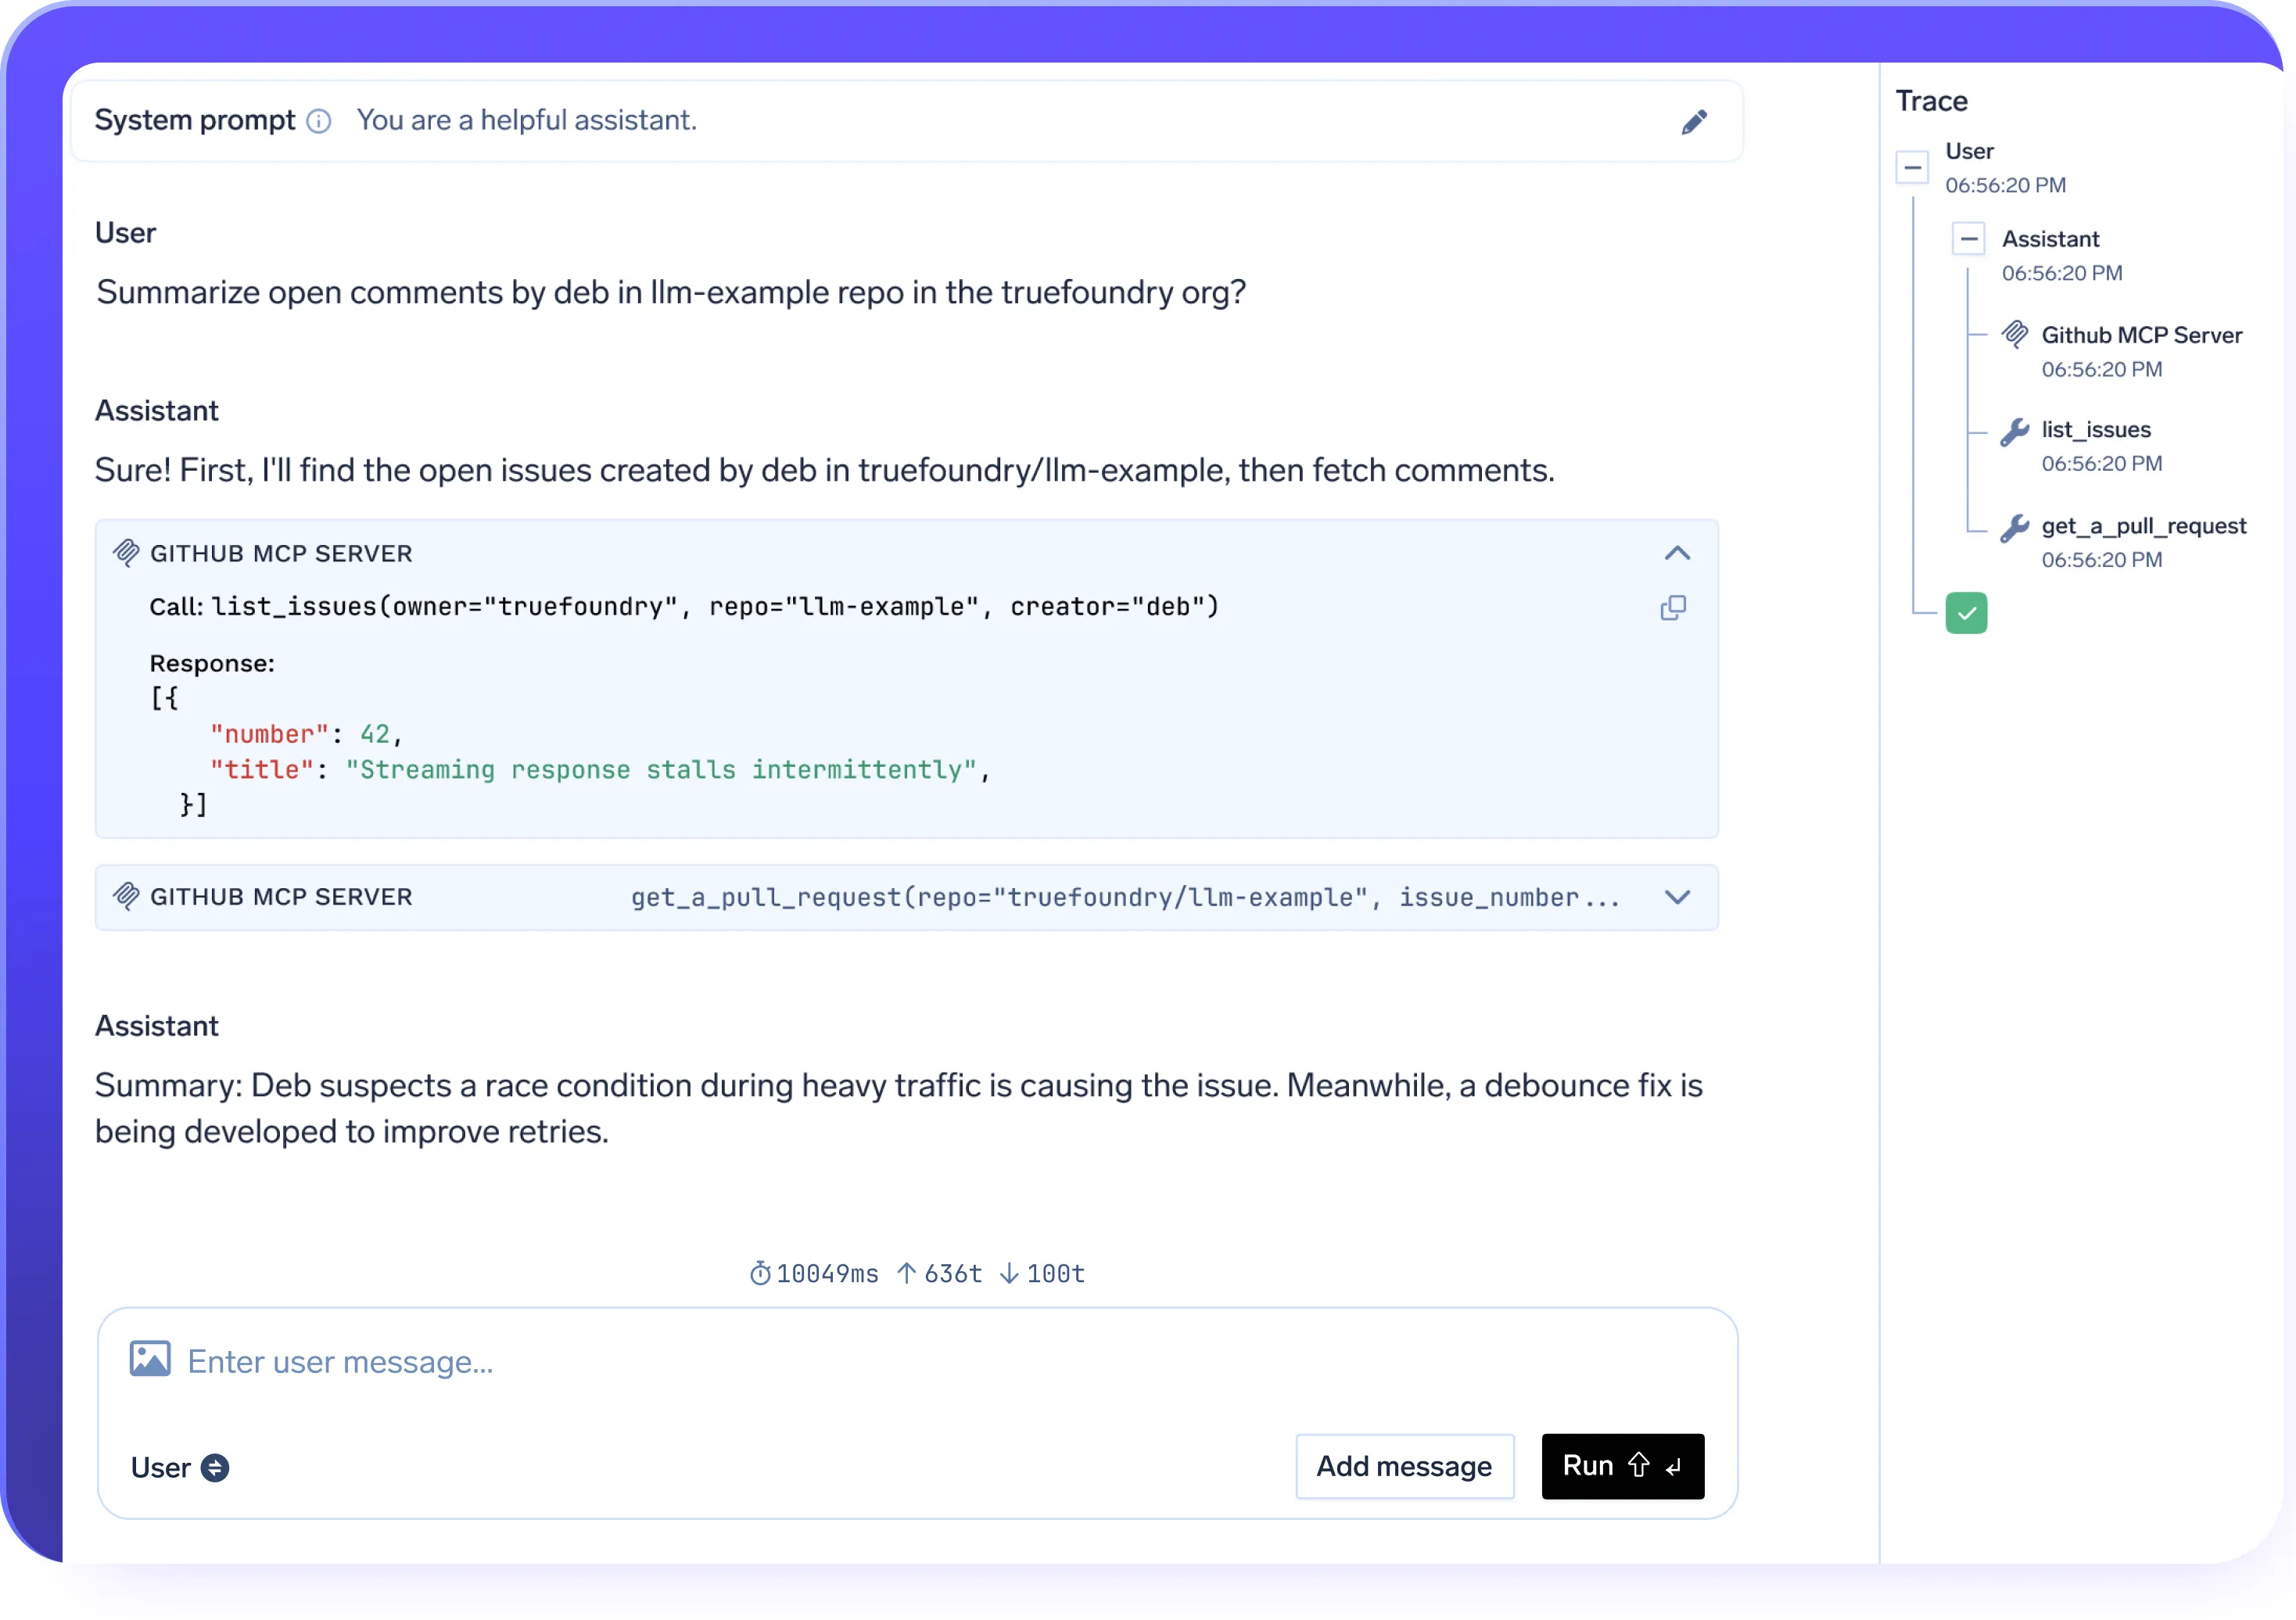Attach an image via the picture icon
Image resolution: width=2296 pixels, height=1620 pixels.
150,1360
